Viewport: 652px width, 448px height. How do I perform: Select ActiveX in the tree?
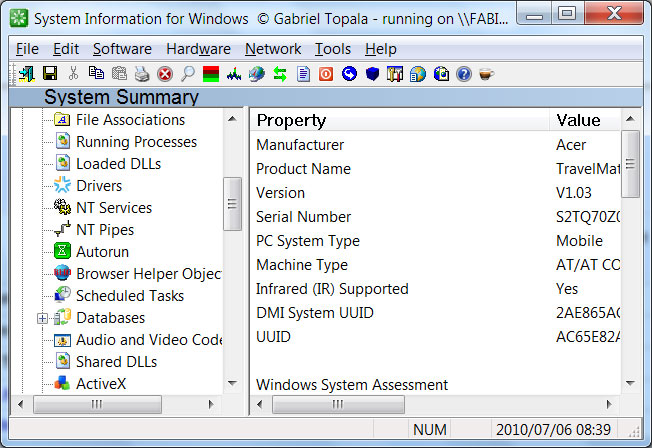point(101,384)
